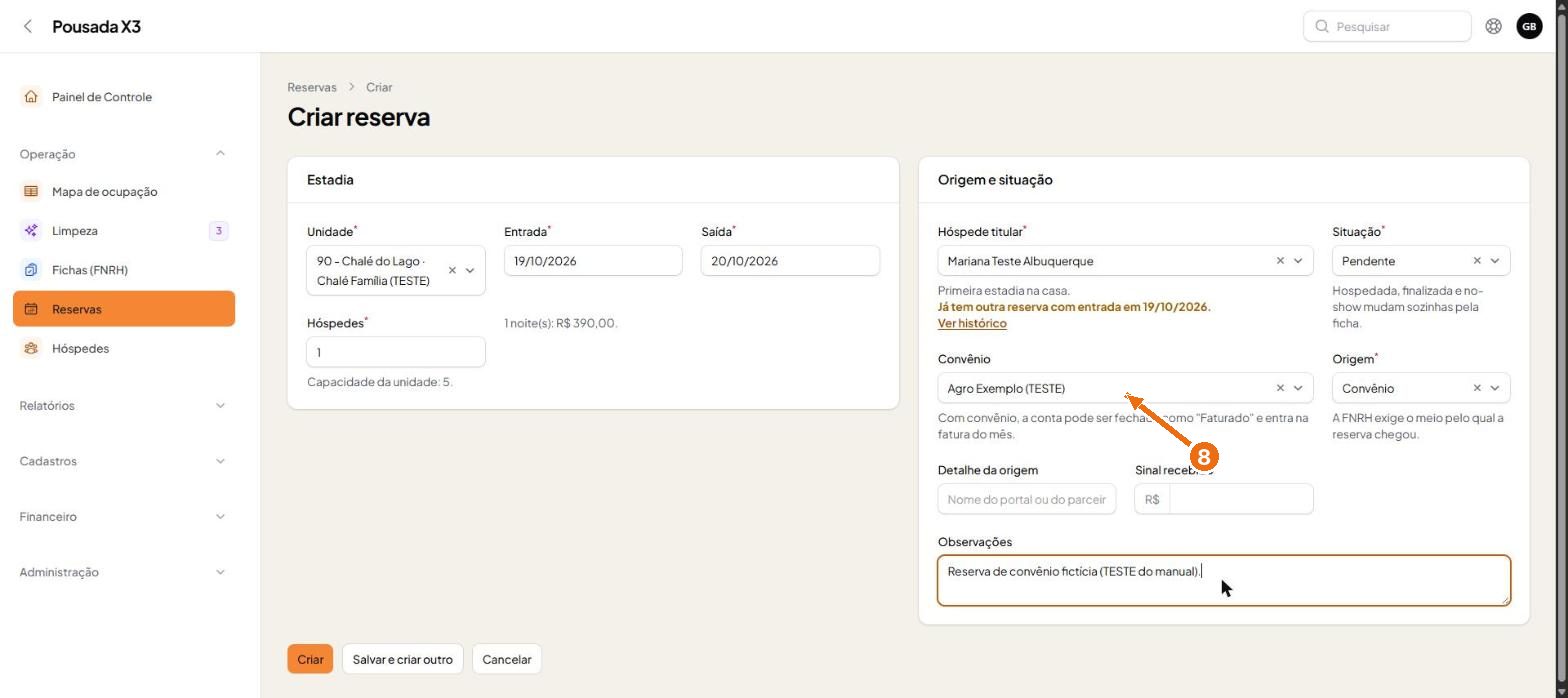Image resolution: width=1568 pixels, height=698 pixels.
Task: Open the Convênio dropdown arrow
Action: pyautogui.click(x=1298, y=388)
